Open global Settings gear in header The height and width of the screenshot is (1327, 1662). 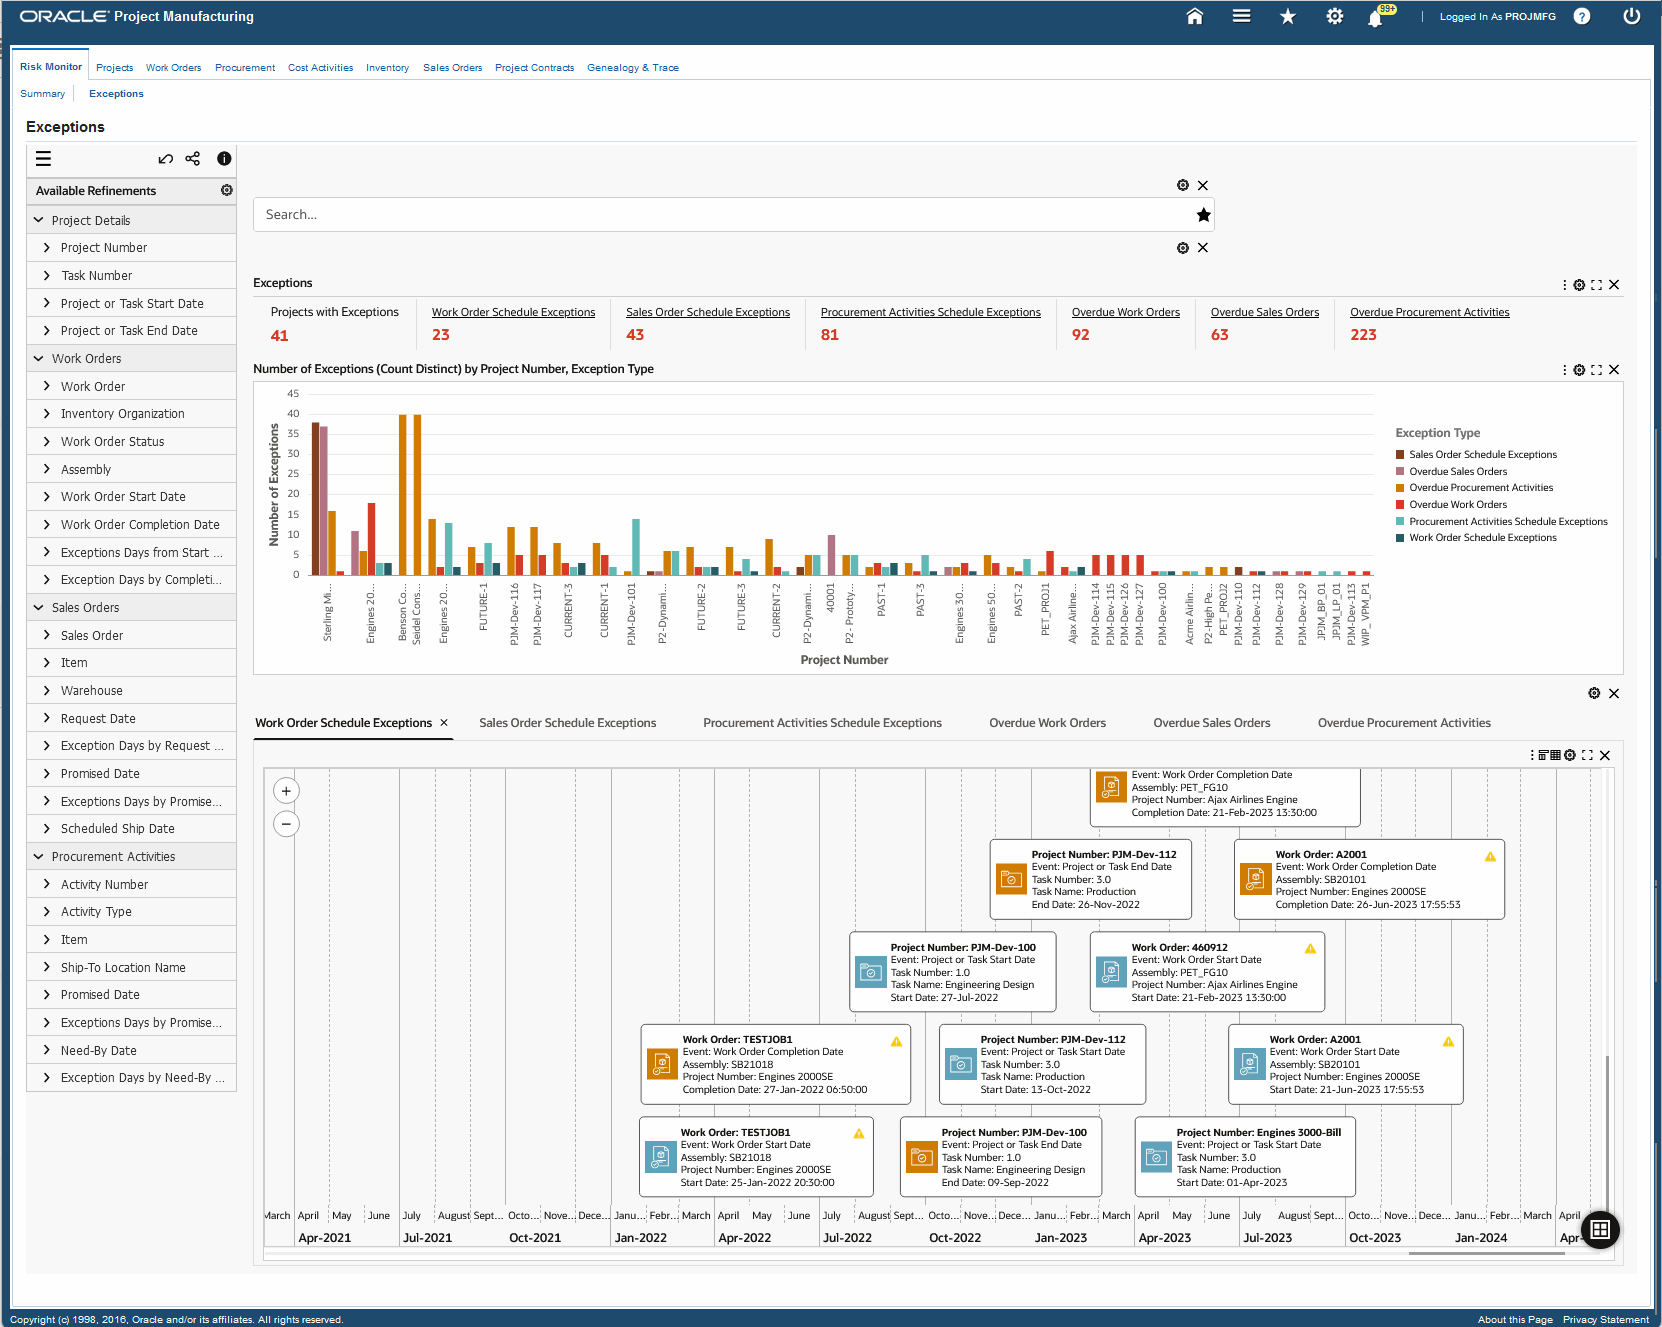point(1335,16)
